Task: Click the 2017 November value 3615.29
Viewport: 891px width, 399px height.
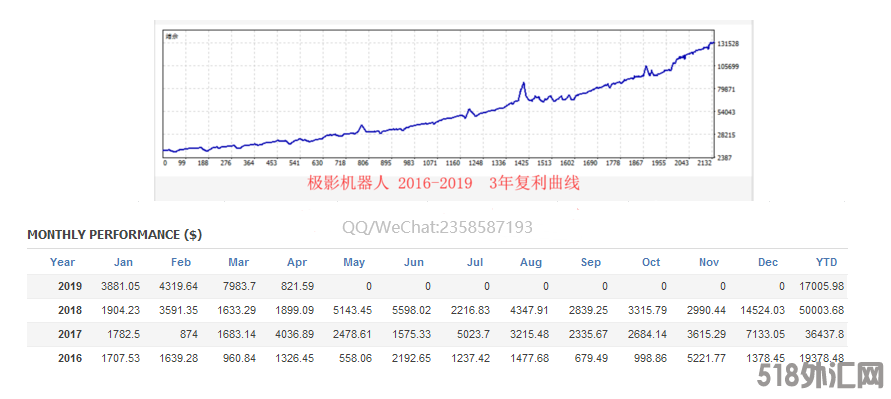Action: click(706, 334)
